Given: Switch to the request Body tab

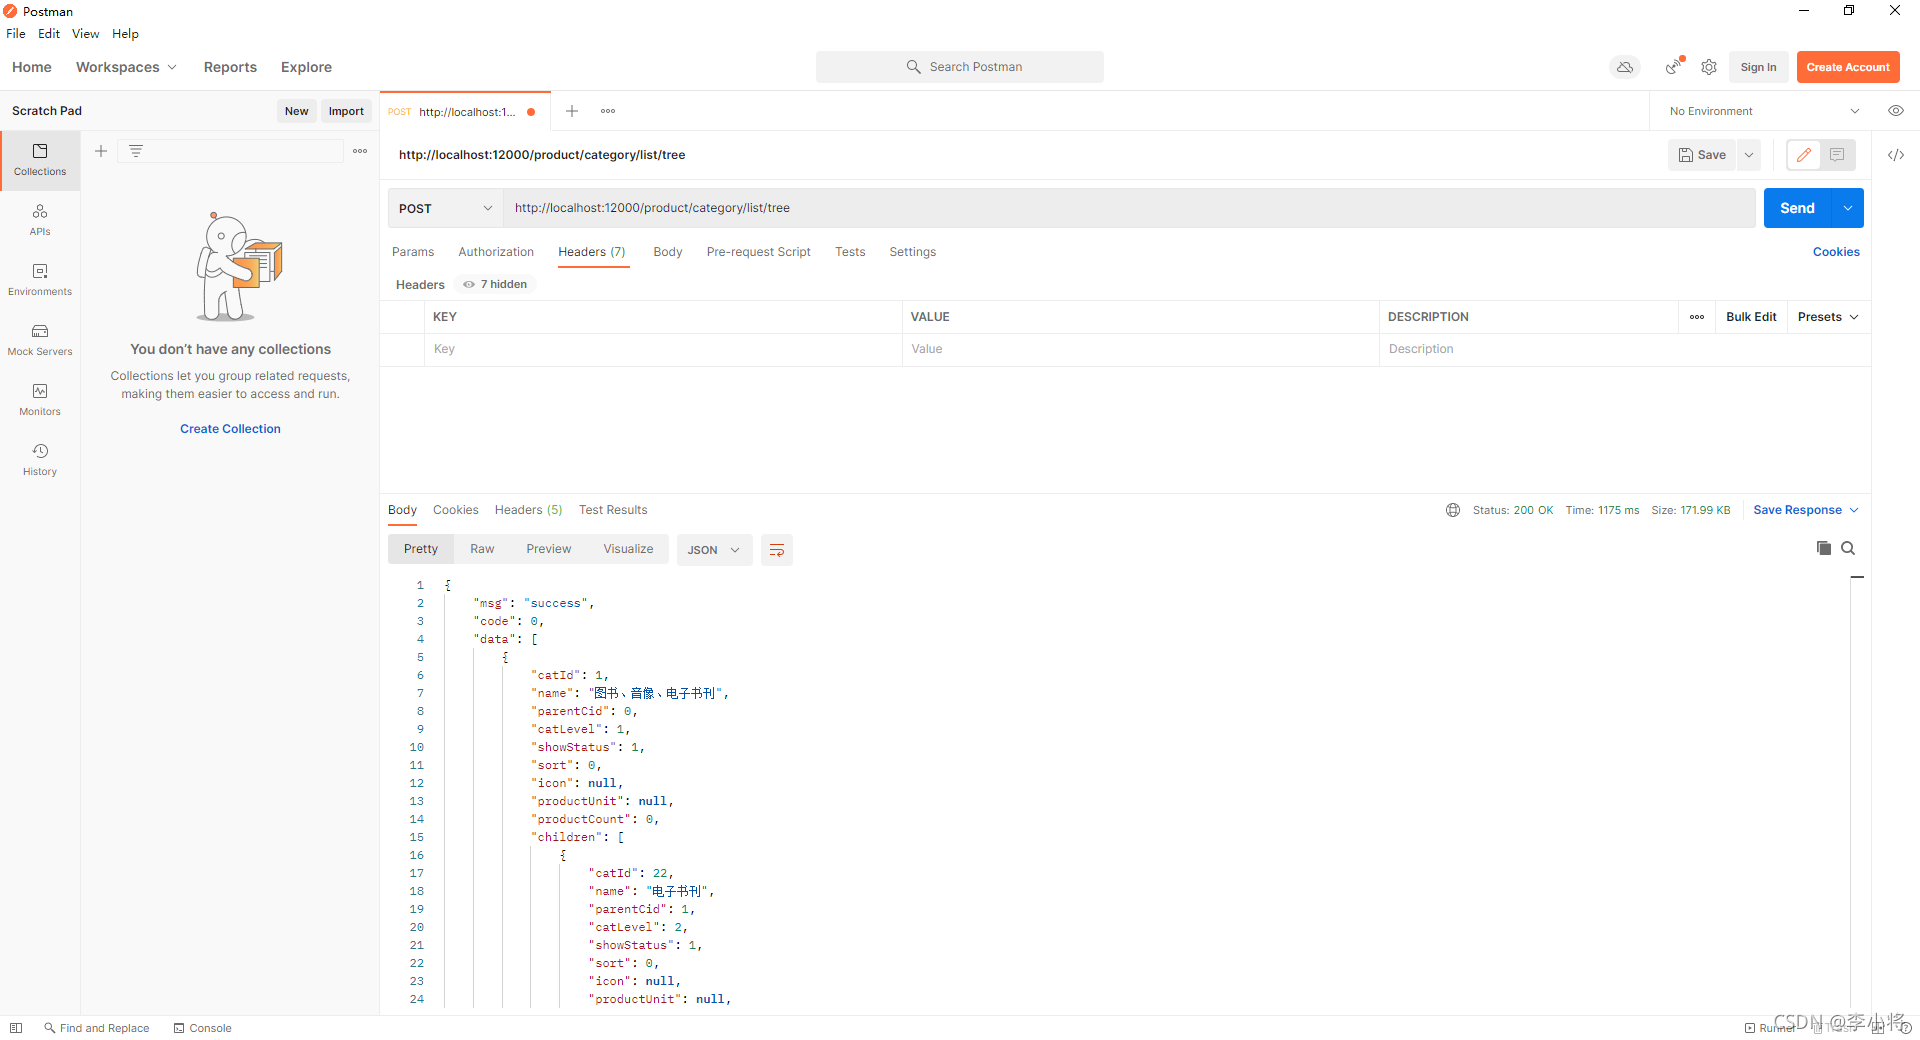Looking at the screenshot, I should pyautogui.click(x=668, y=252).
